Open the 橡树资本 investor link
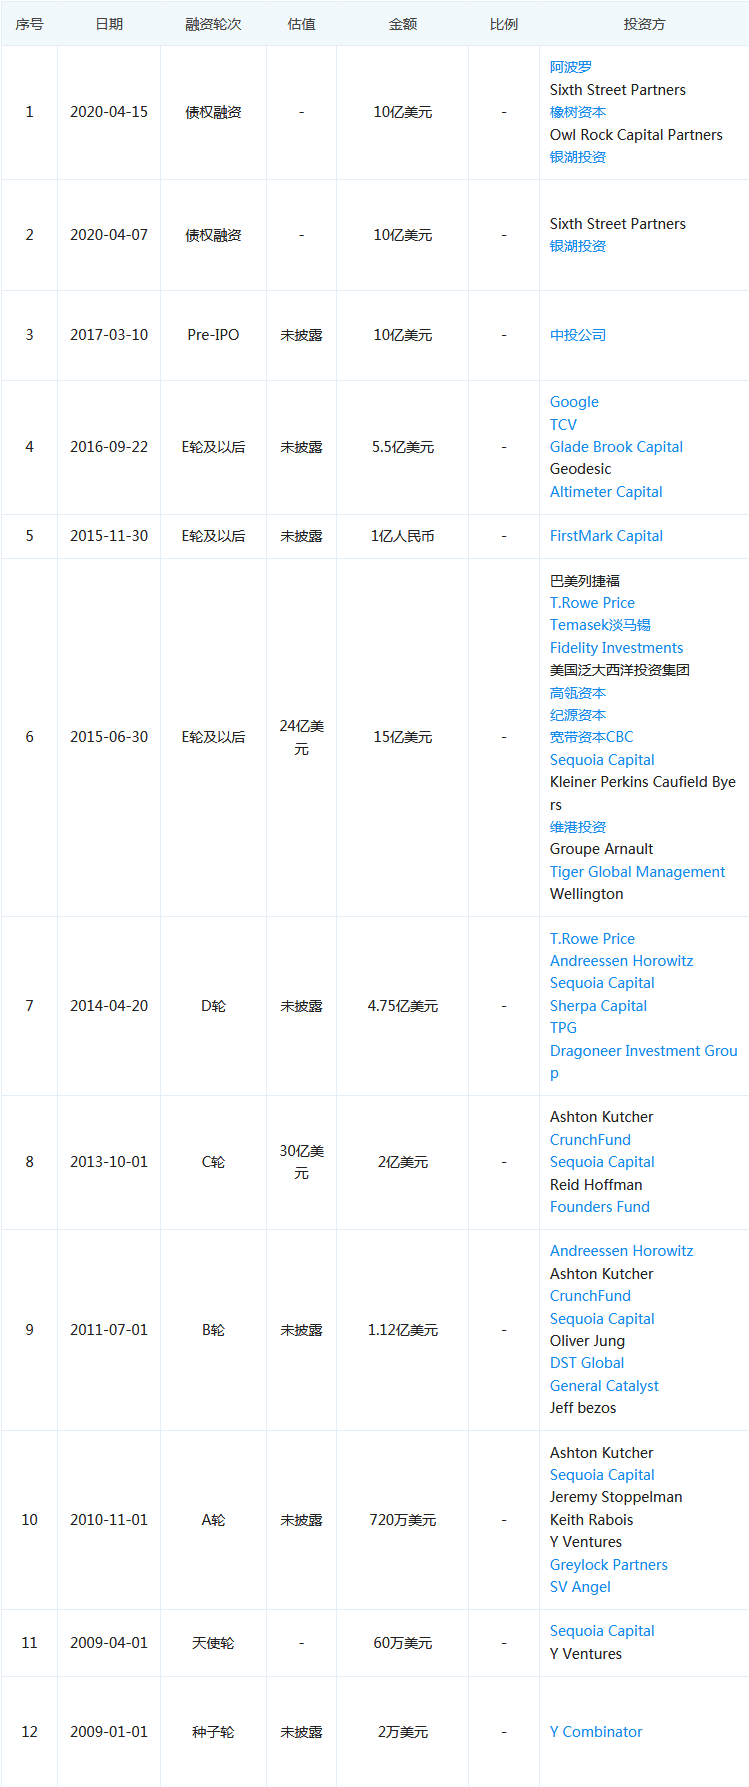 tap(577, 112)
